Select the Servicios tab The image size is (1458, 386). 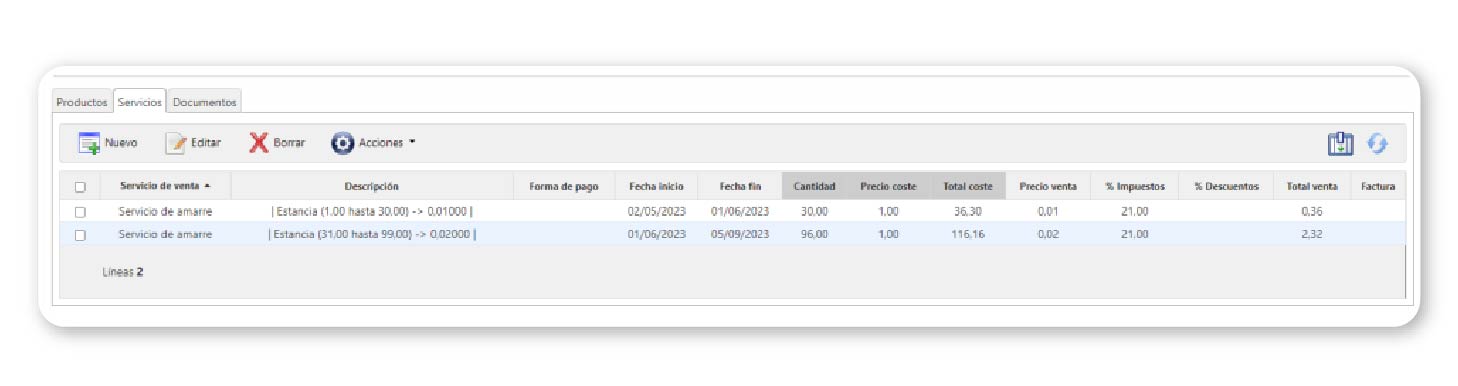click(x=139, y=102)
